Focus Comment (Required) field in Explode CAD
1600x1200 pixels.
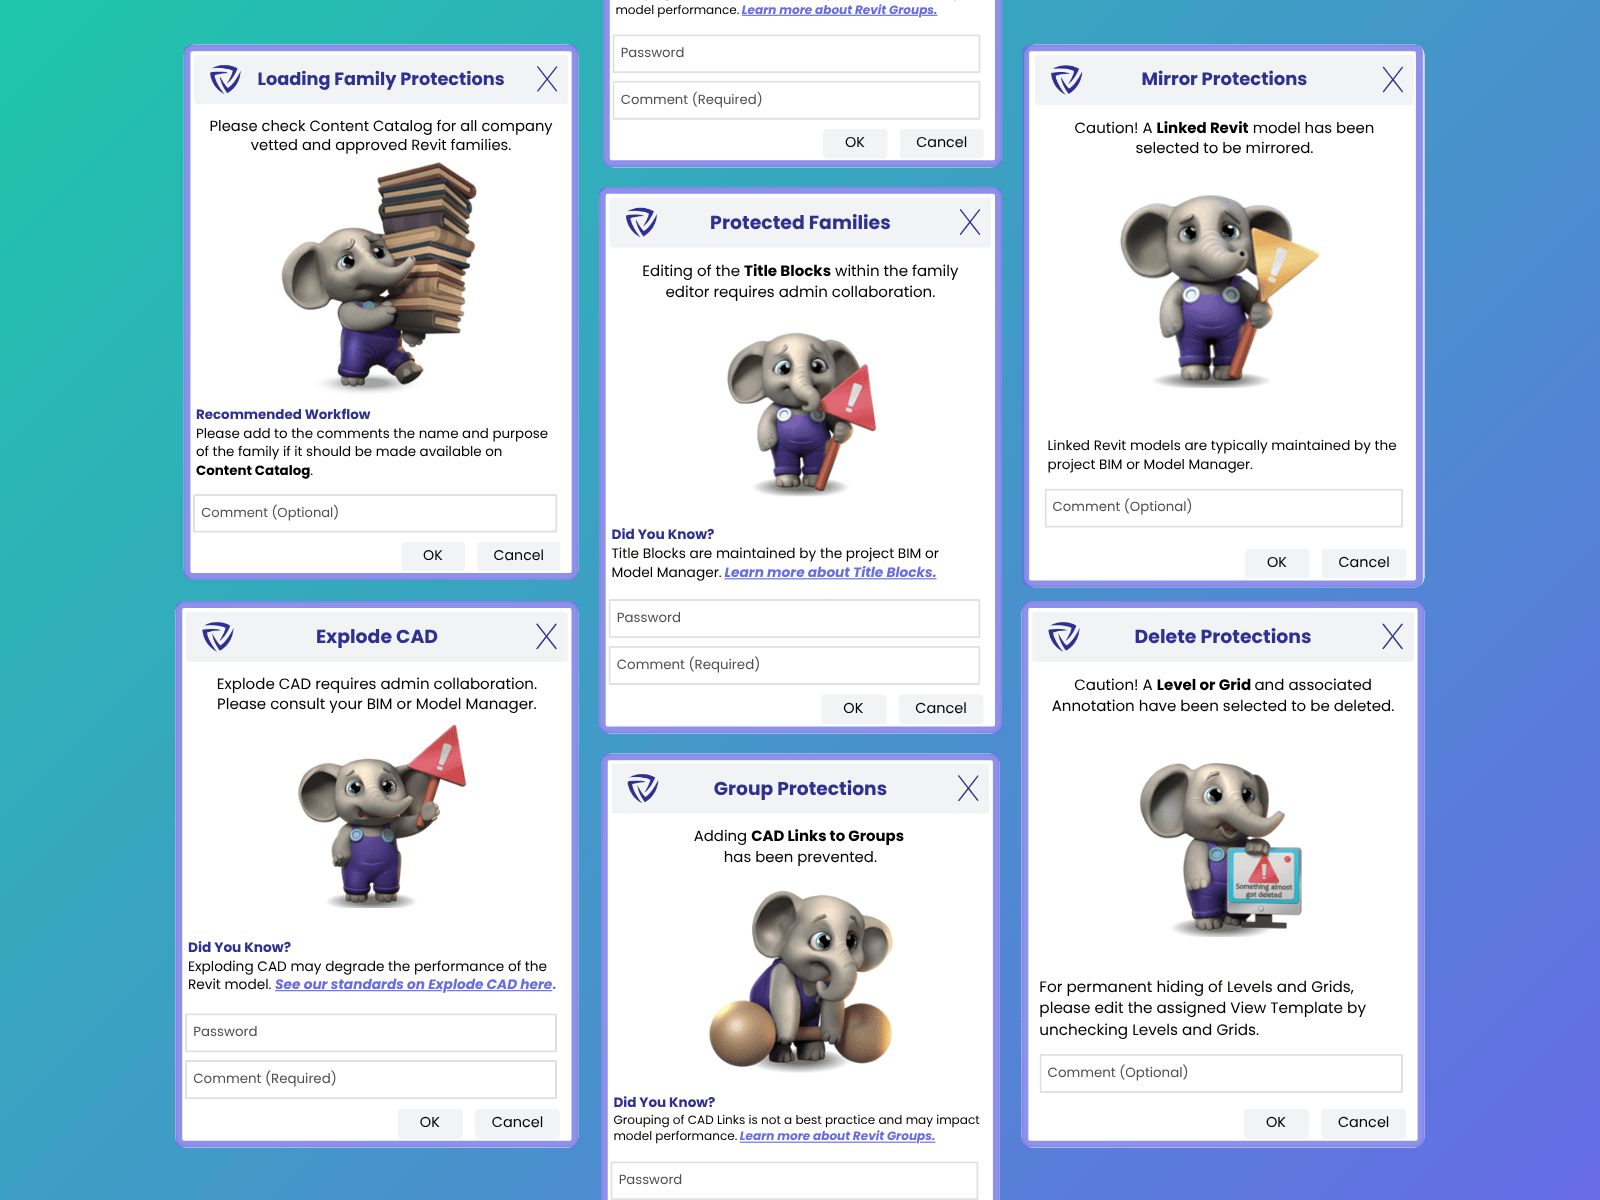click(371, 1079)
